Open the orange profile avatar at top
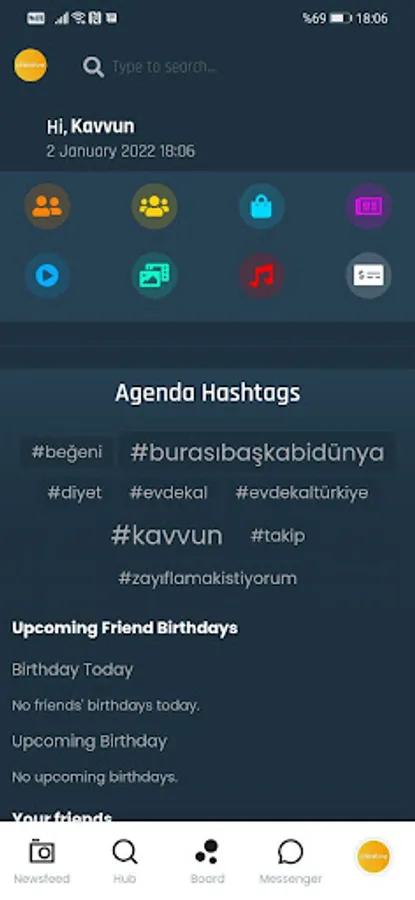Image resolution: width=415 pixels, height=900 pixels. coord(30,65)
